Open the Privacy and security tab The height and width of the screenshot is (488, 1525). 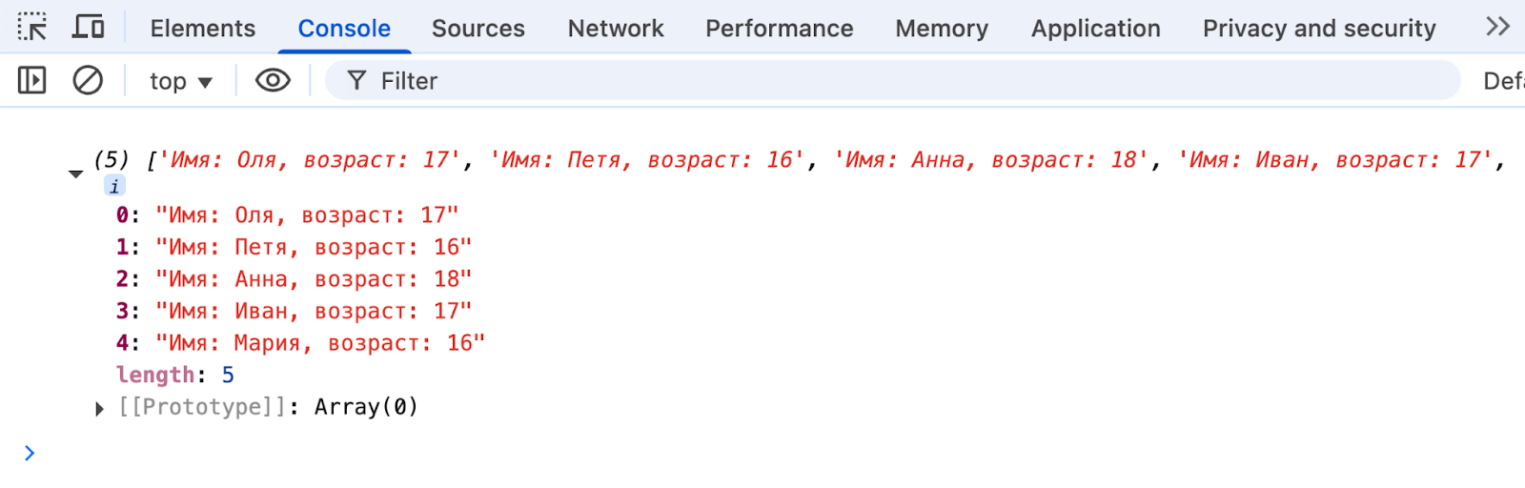coord(1319,29)
